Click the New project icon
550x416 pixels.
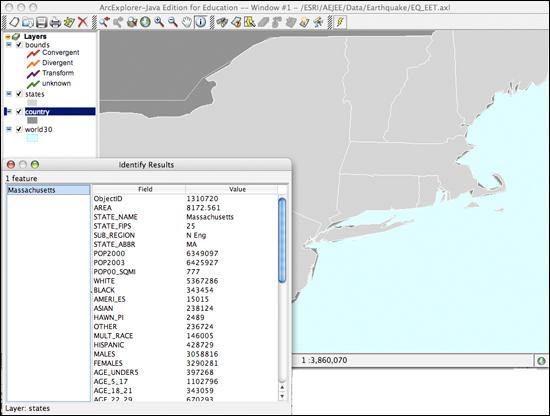14,22
